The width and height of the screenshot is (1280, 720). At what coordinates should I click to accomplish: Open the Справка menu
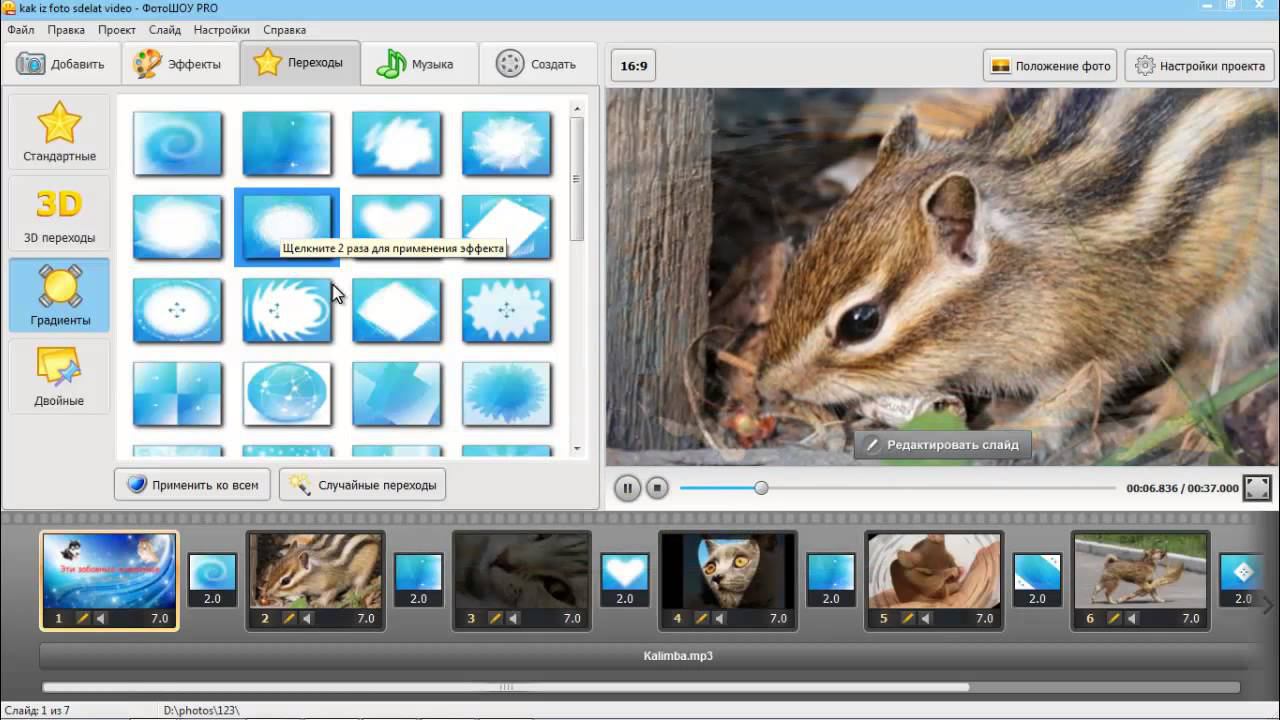(x=286, y=30)
